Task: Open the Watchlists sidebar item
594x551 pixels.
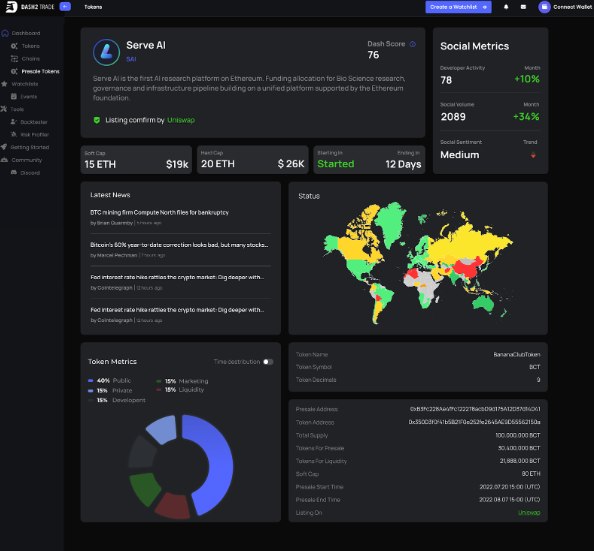Action: pyautogui.click(x=25, y=84)
